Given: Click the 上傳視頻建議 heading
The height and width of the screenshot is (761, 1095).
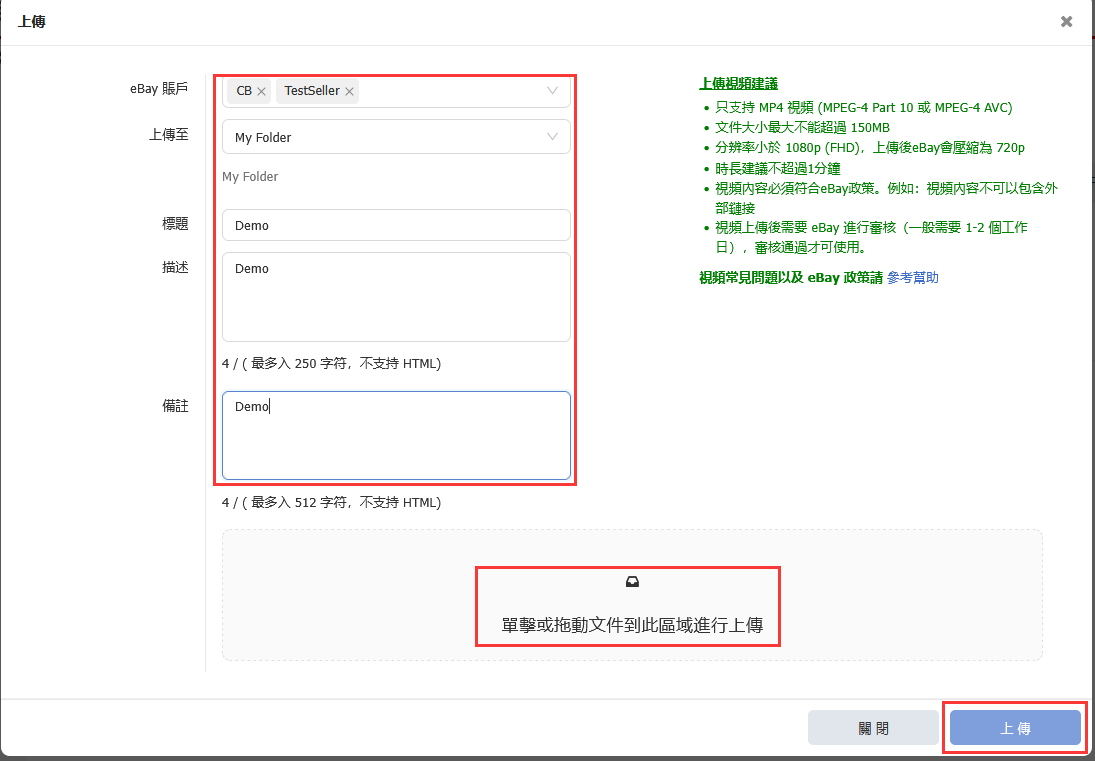Looking at the screenshot, I should (x=738, y=84).
